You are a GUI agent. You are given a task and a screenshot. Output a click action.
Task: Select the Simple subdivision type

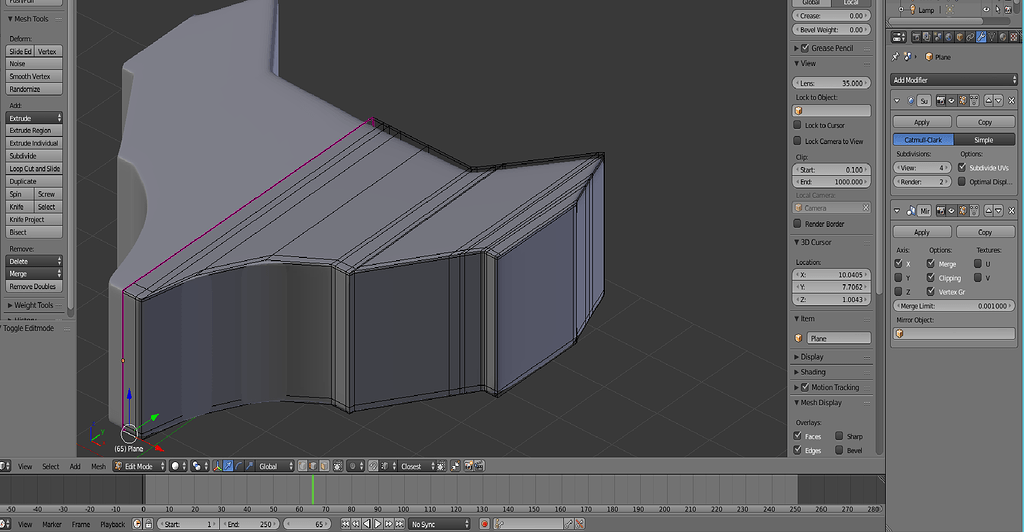984,140
